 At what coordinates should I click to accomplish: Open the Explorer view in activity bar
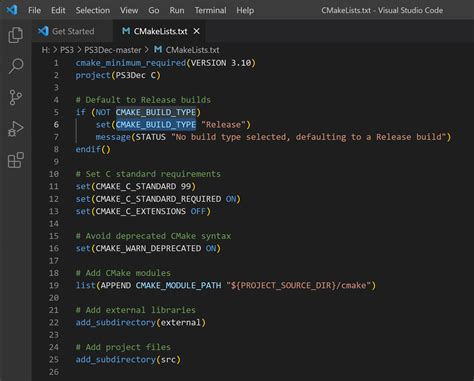coord(15,35)
